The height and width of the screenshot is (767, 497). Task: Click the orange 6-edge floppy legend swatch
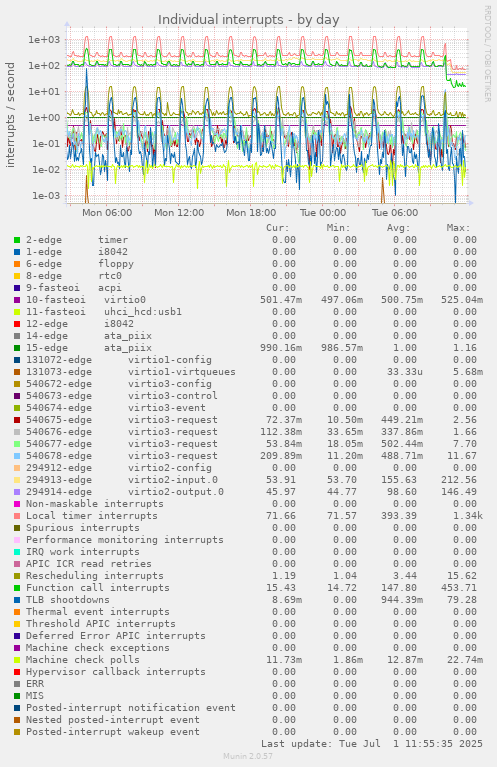17,264
